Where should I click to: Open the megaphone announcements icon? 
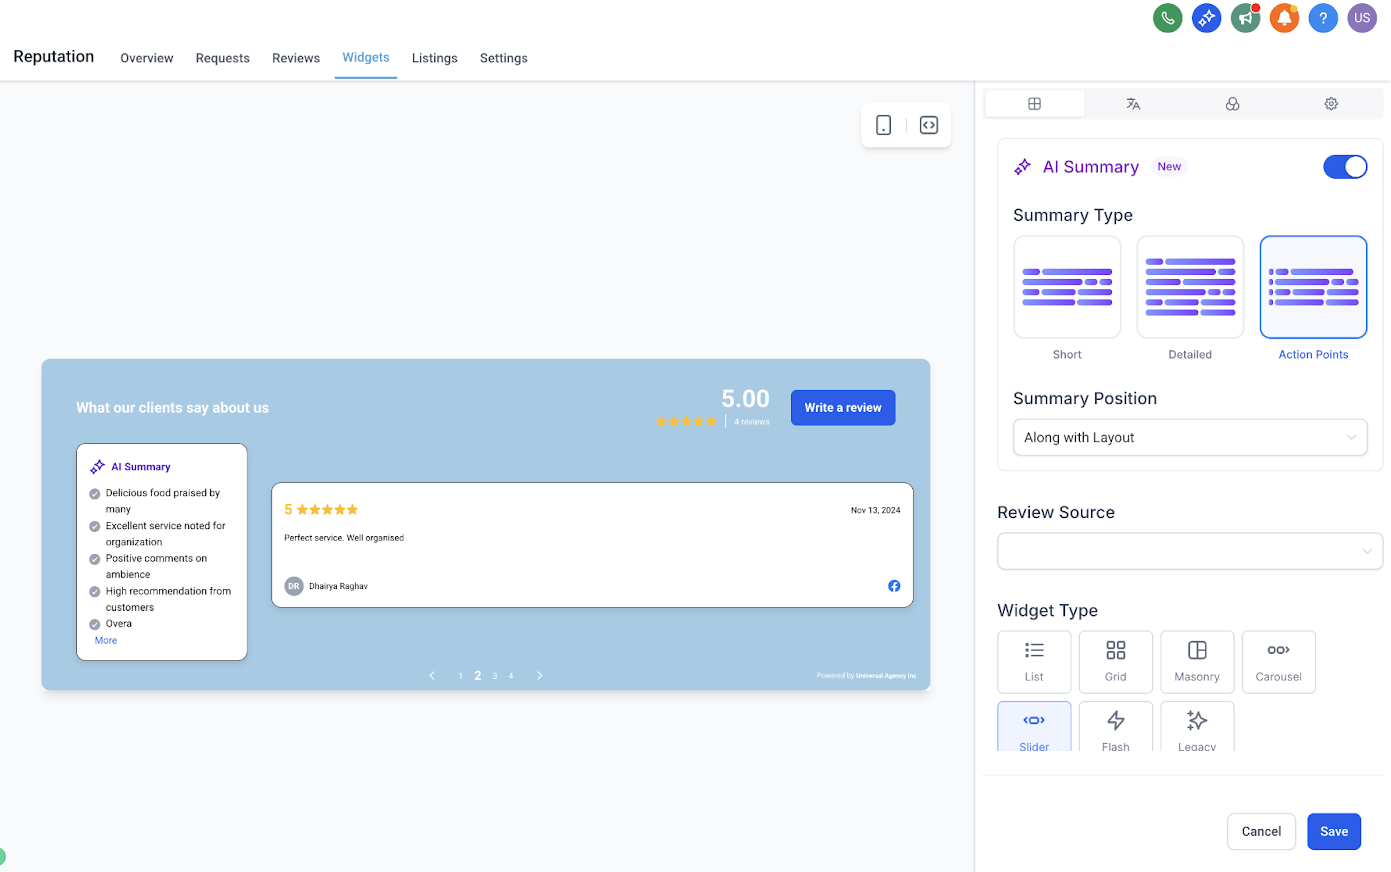(x=1245, y=18)
